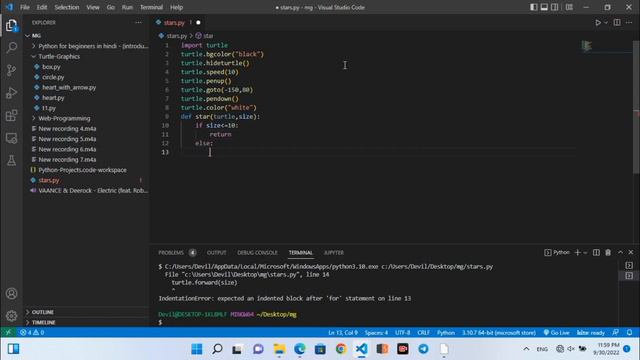Toggle bottom panel layout icon
The width and height of the screenshot is (640, 360).
[544, 7]
